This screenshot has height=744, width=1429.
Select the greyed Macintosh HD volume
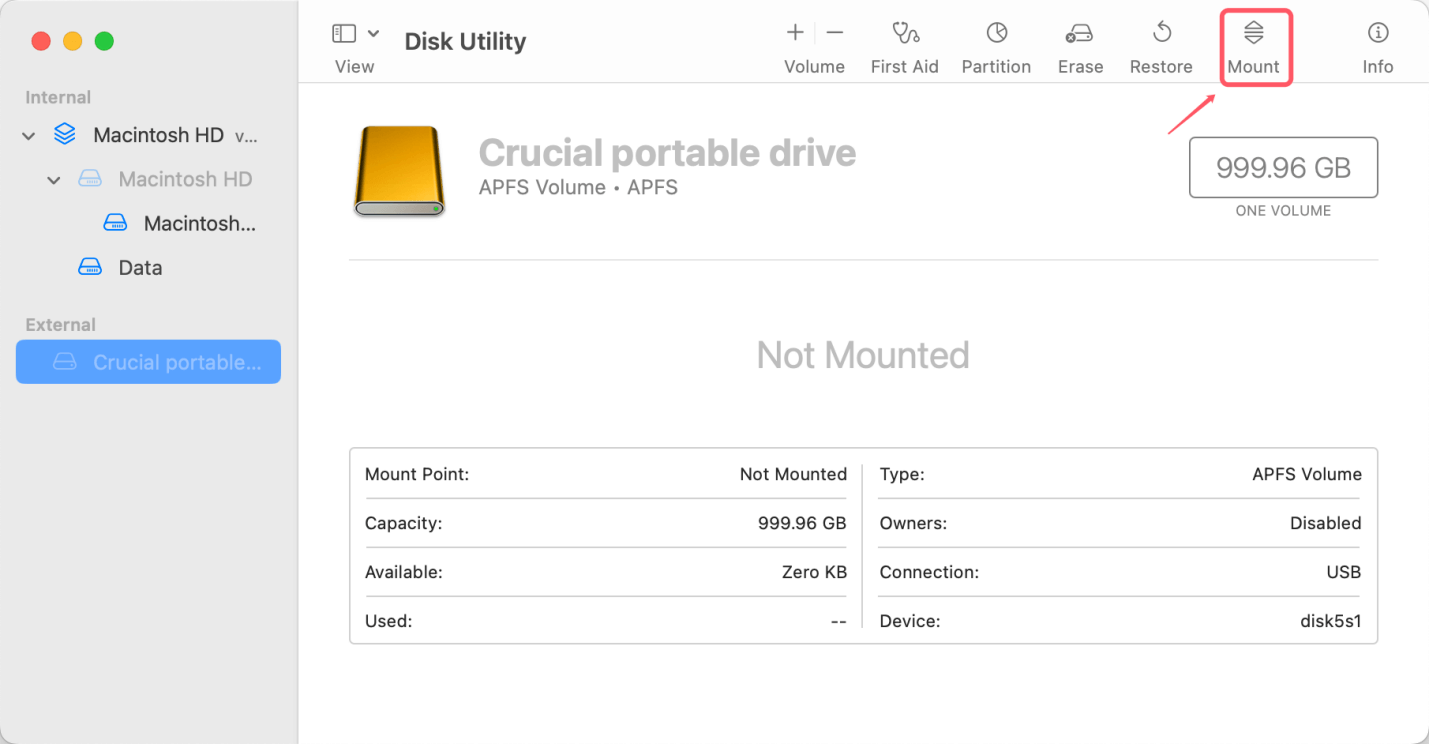187,179
